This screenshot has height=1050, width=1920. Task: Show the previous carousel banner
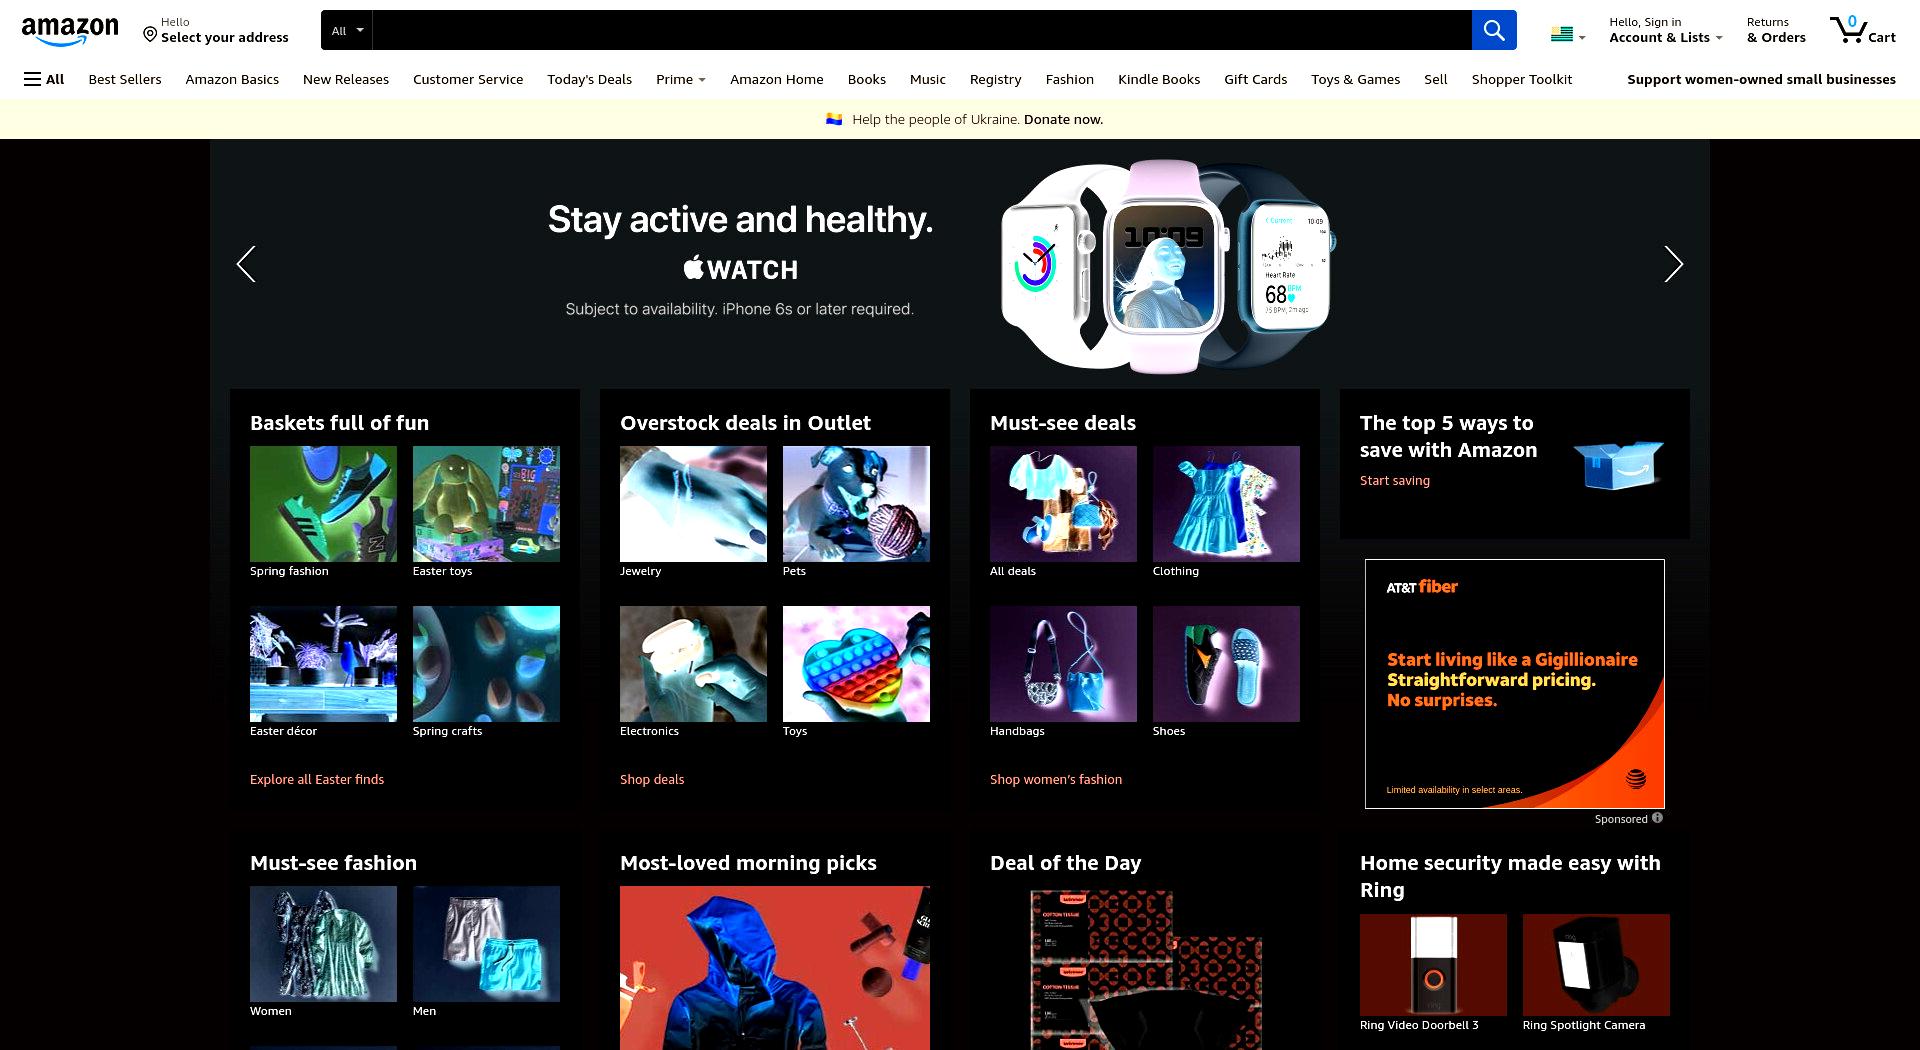pos(246,264)
